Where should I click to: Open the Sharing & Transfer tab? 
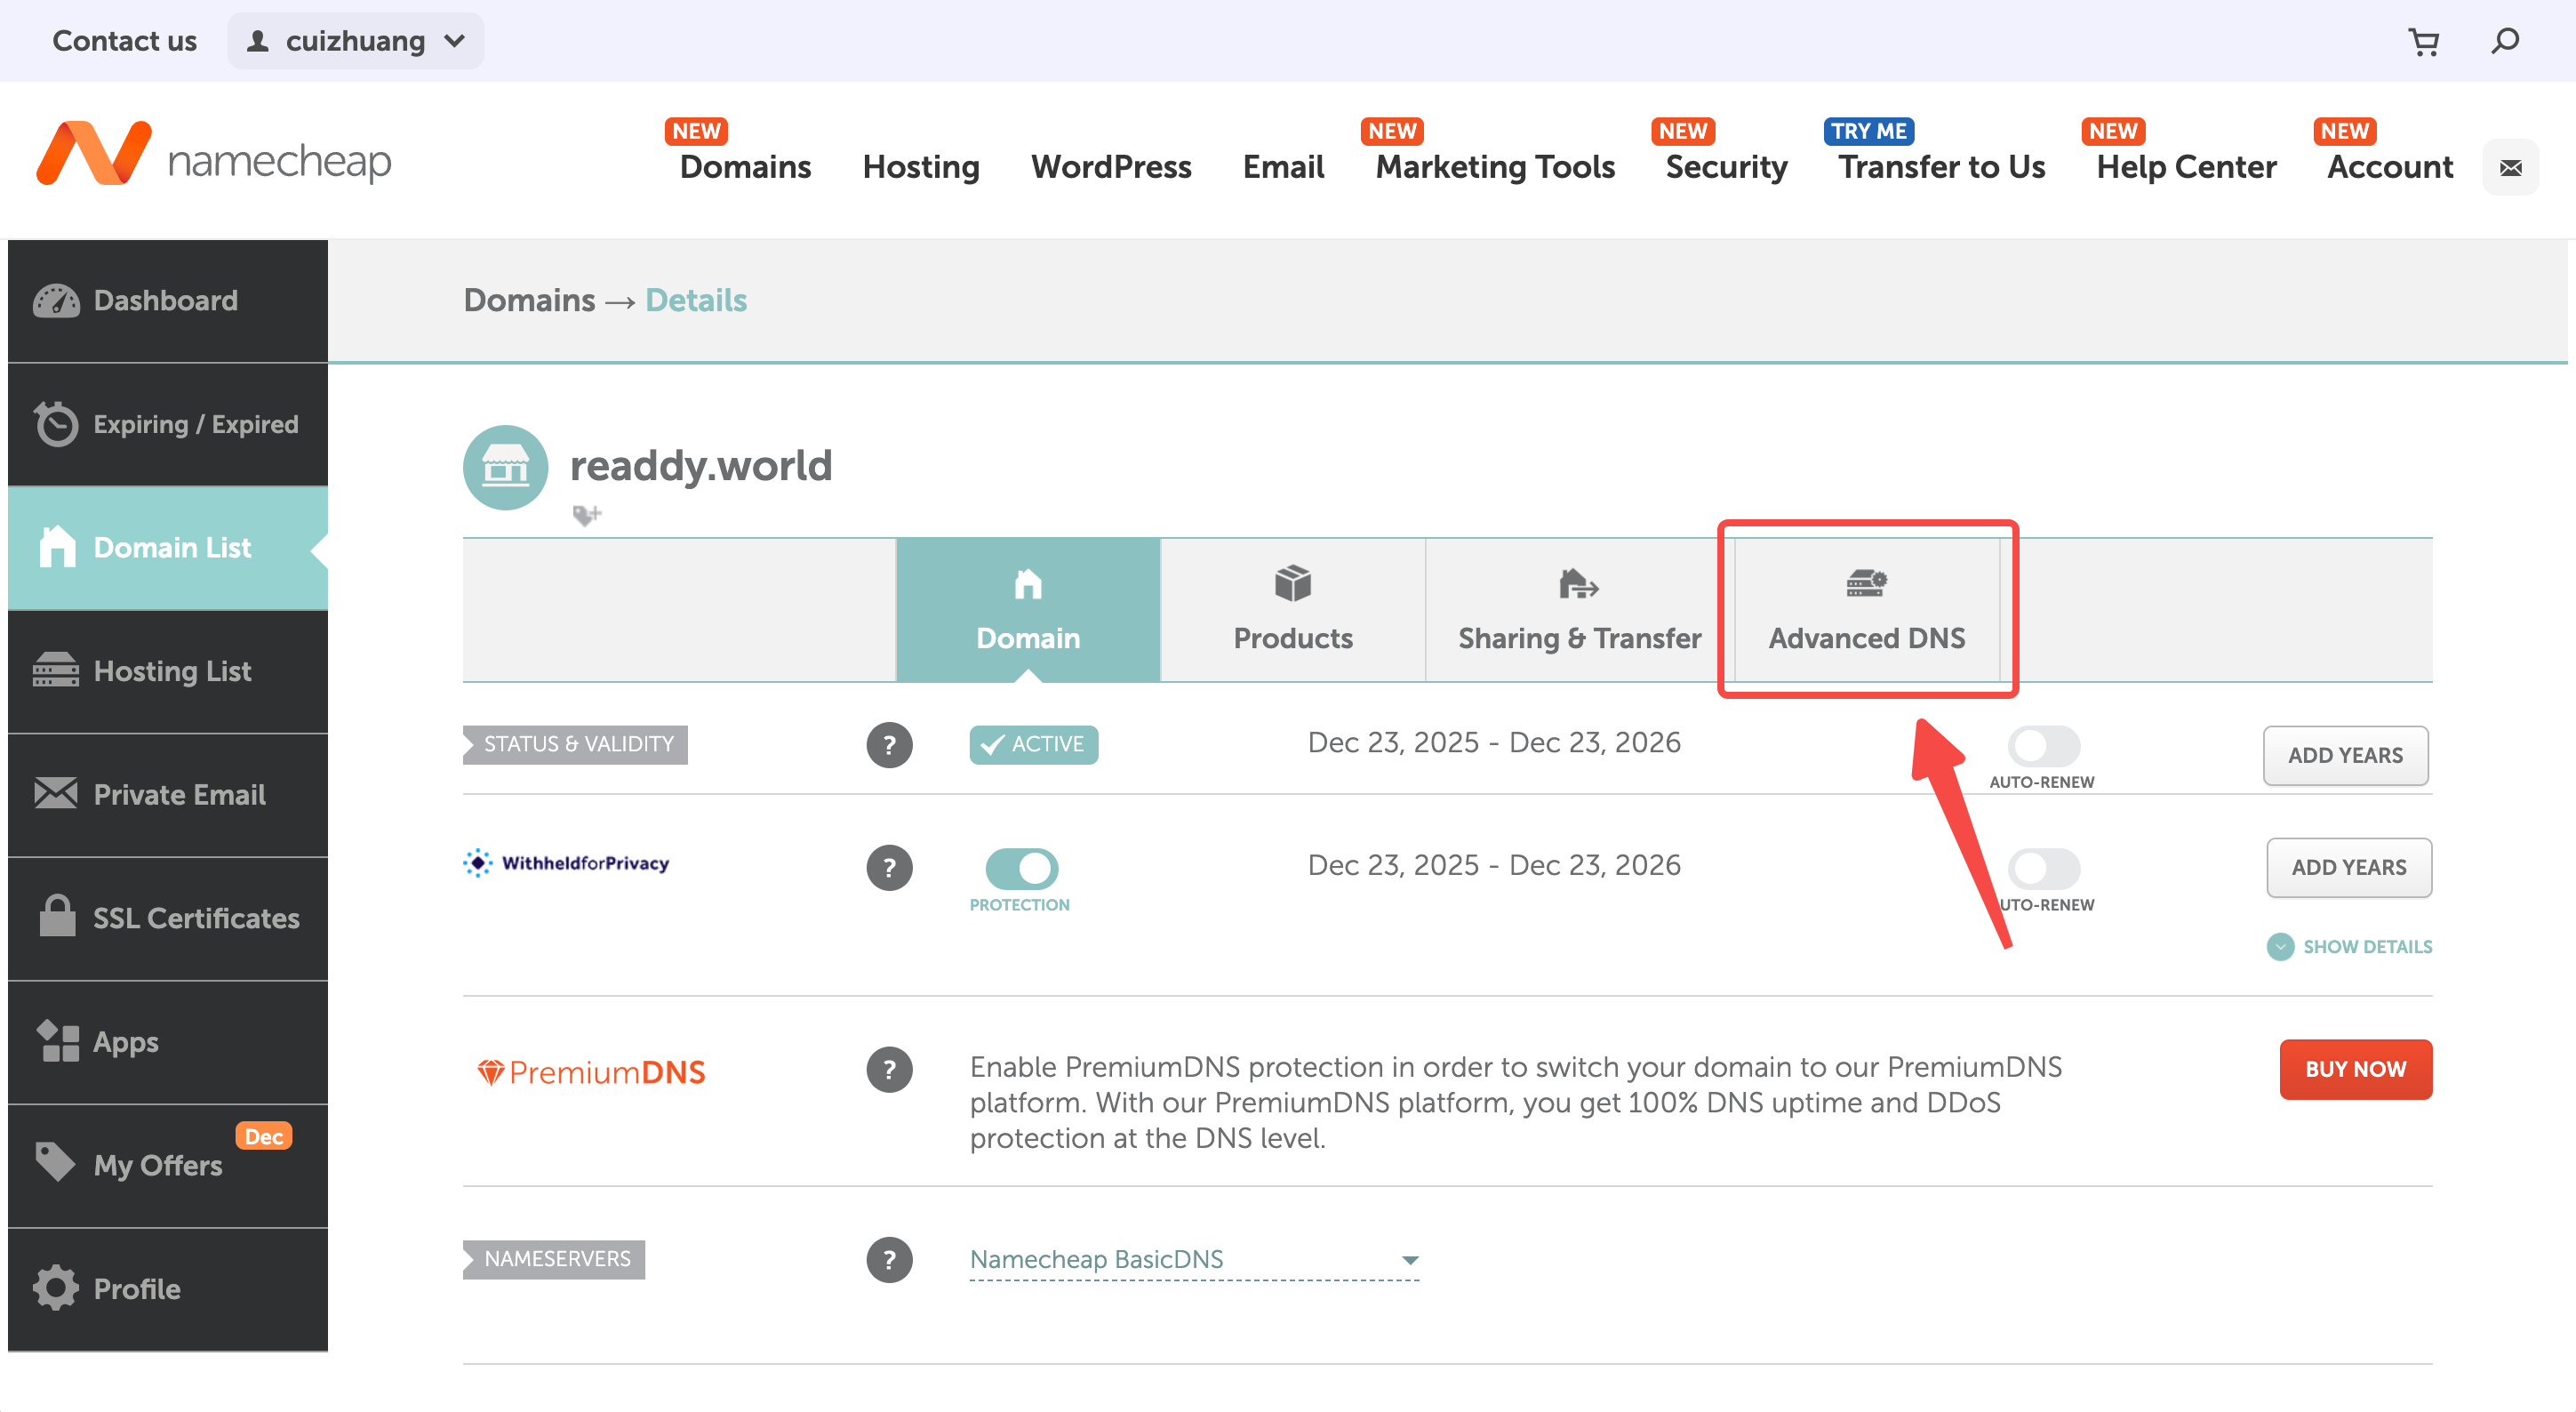(x=1578, y=610)
